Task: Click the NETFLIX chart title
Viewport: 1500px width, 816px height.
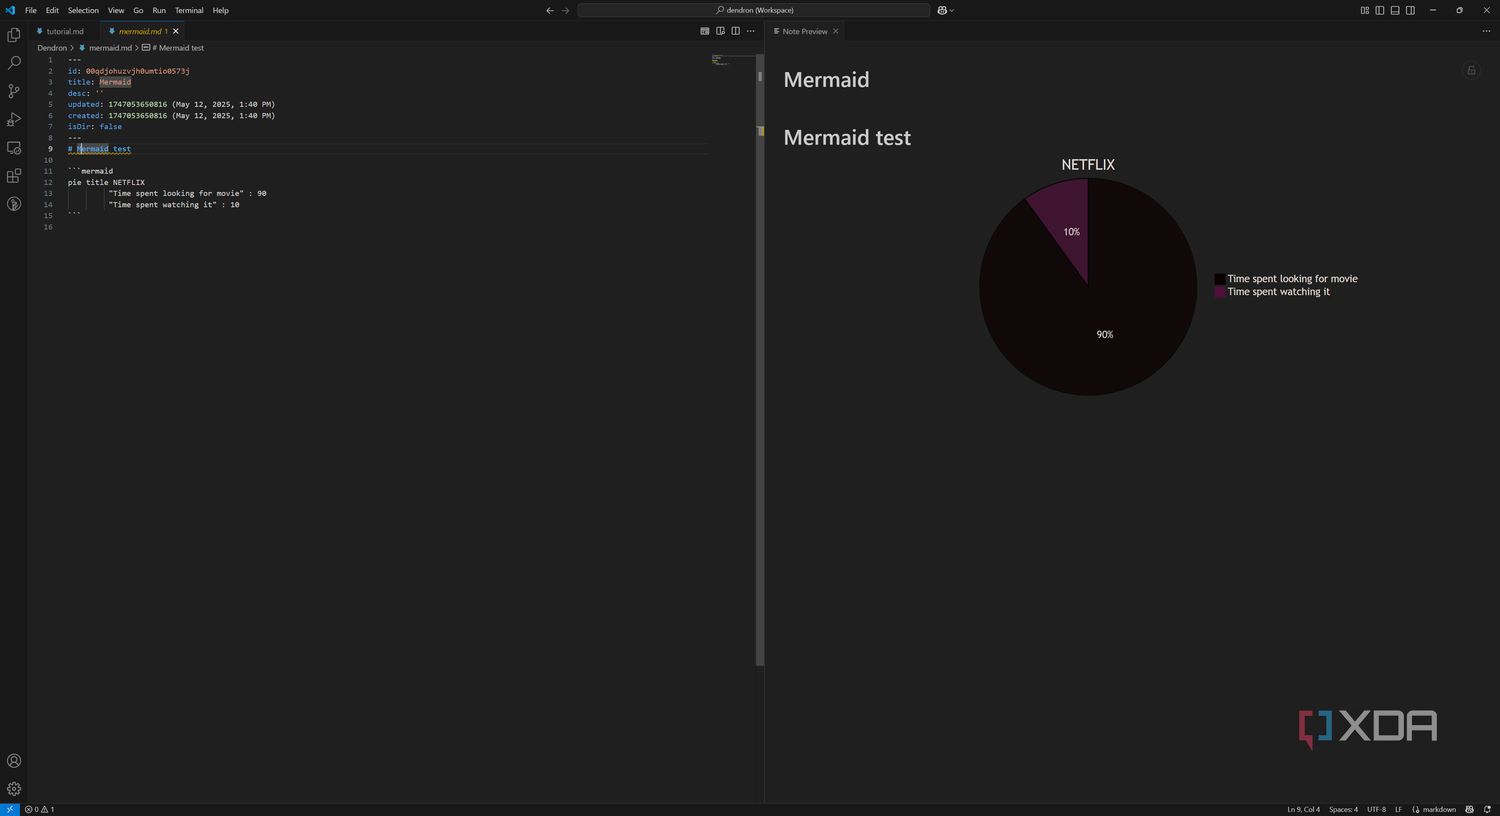Action: (1088, 165)
